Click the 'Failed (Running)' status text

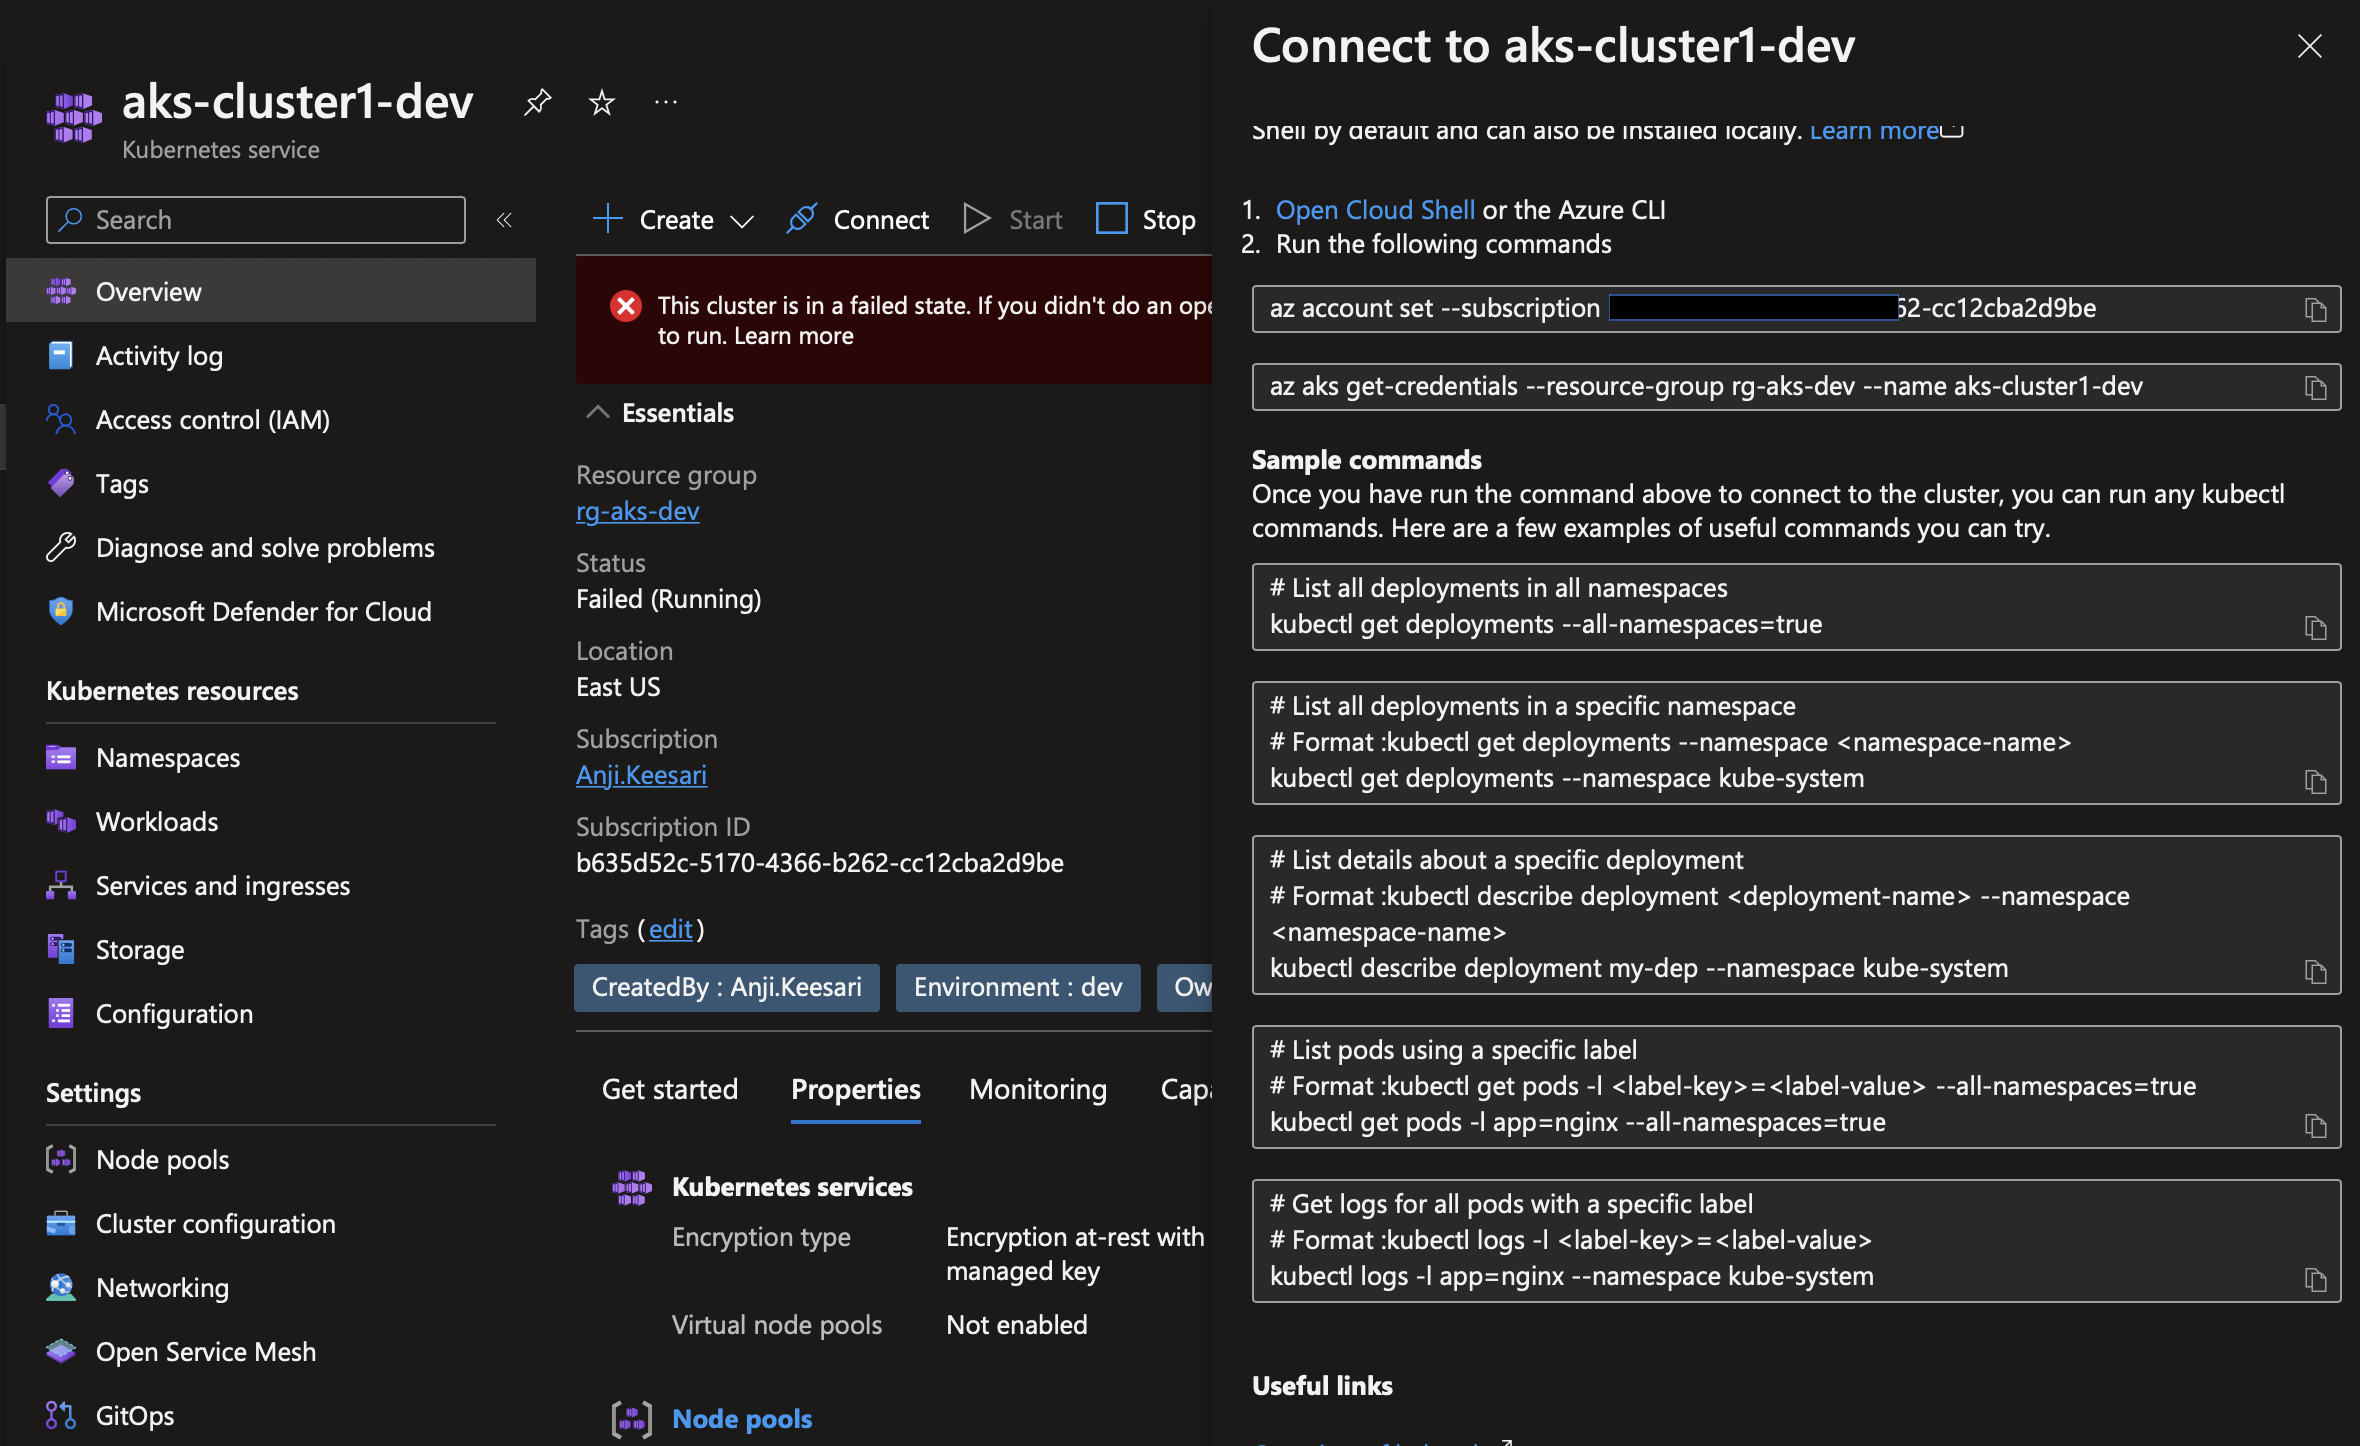point(668,599)
